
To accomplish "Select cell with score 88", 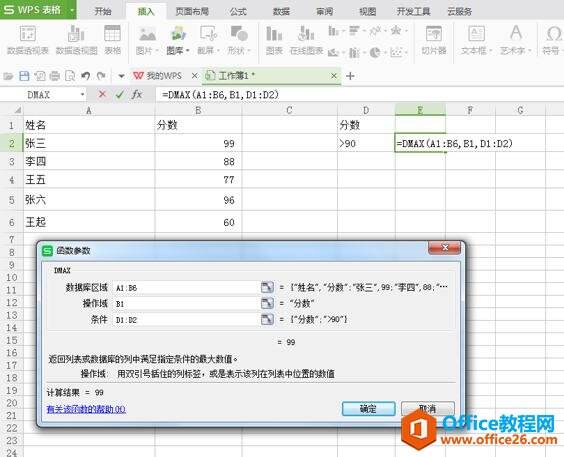I will click(x=198, y=161).
